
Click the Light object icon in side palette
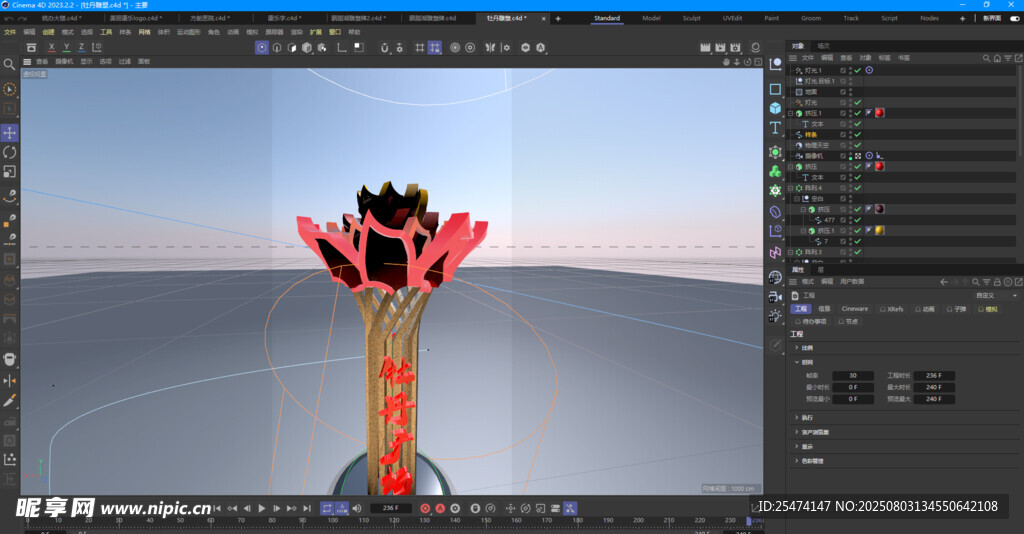775,315
